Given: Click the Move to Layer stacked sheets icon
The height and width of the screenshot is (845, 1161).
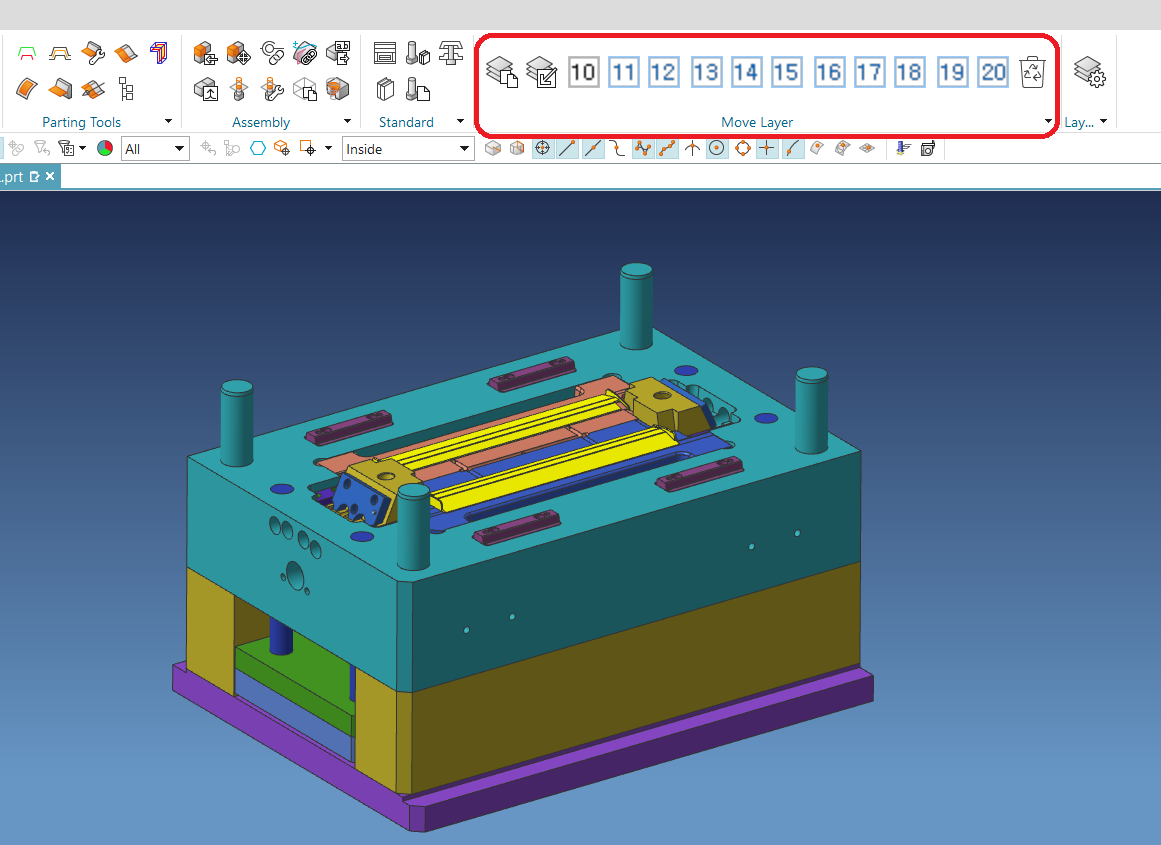Looking at the screenshot, I should coord(541,72).
